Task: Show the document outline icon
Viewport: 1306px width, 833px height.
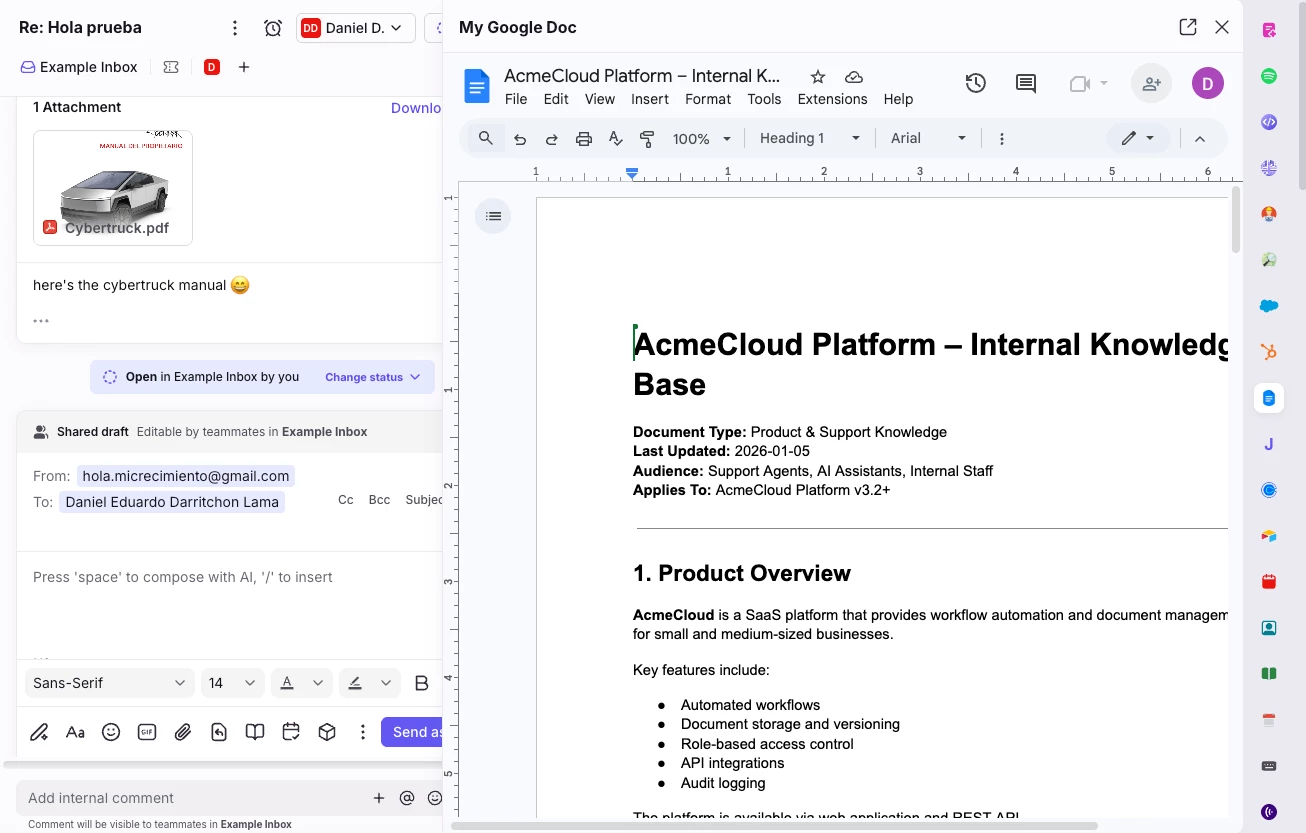Action: tap(493, 216)
